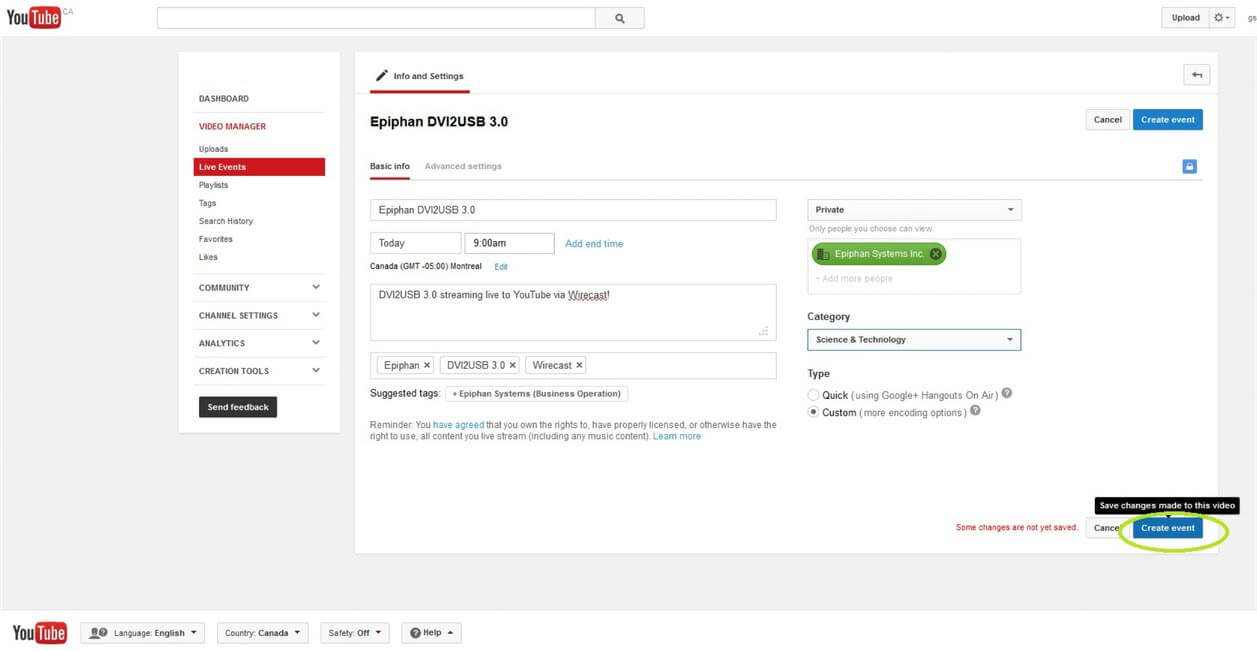Screen dimensions: 1257x651
Task: Click the YouTube search input field
Action: click(376, 18)
